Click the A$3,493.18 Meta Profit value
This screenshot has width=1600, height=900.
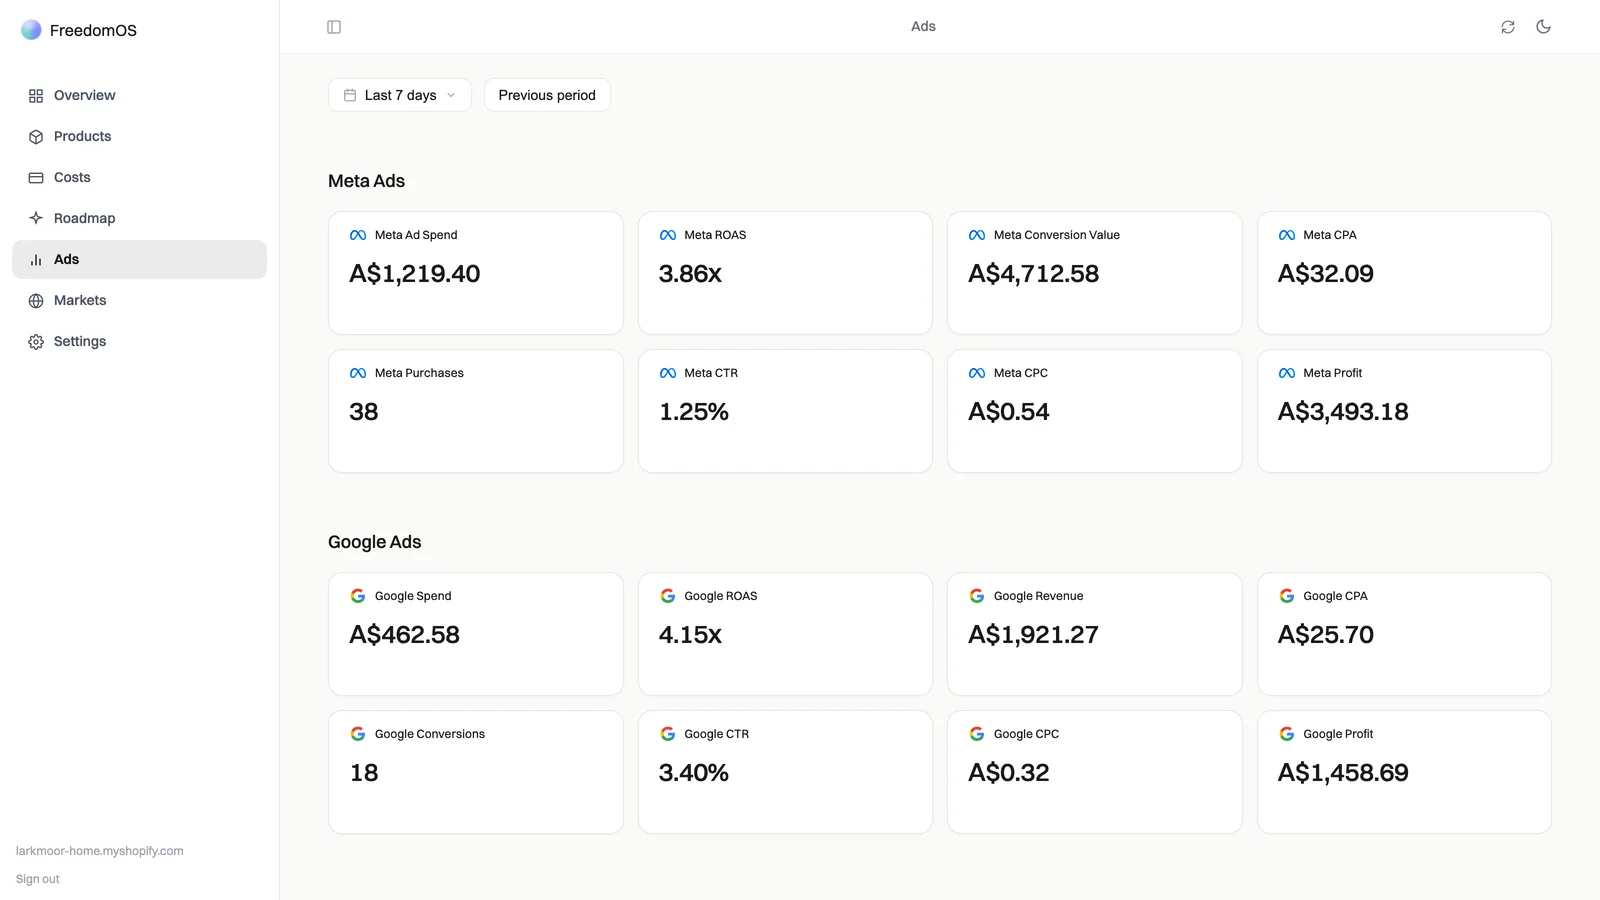point(1343,412)
